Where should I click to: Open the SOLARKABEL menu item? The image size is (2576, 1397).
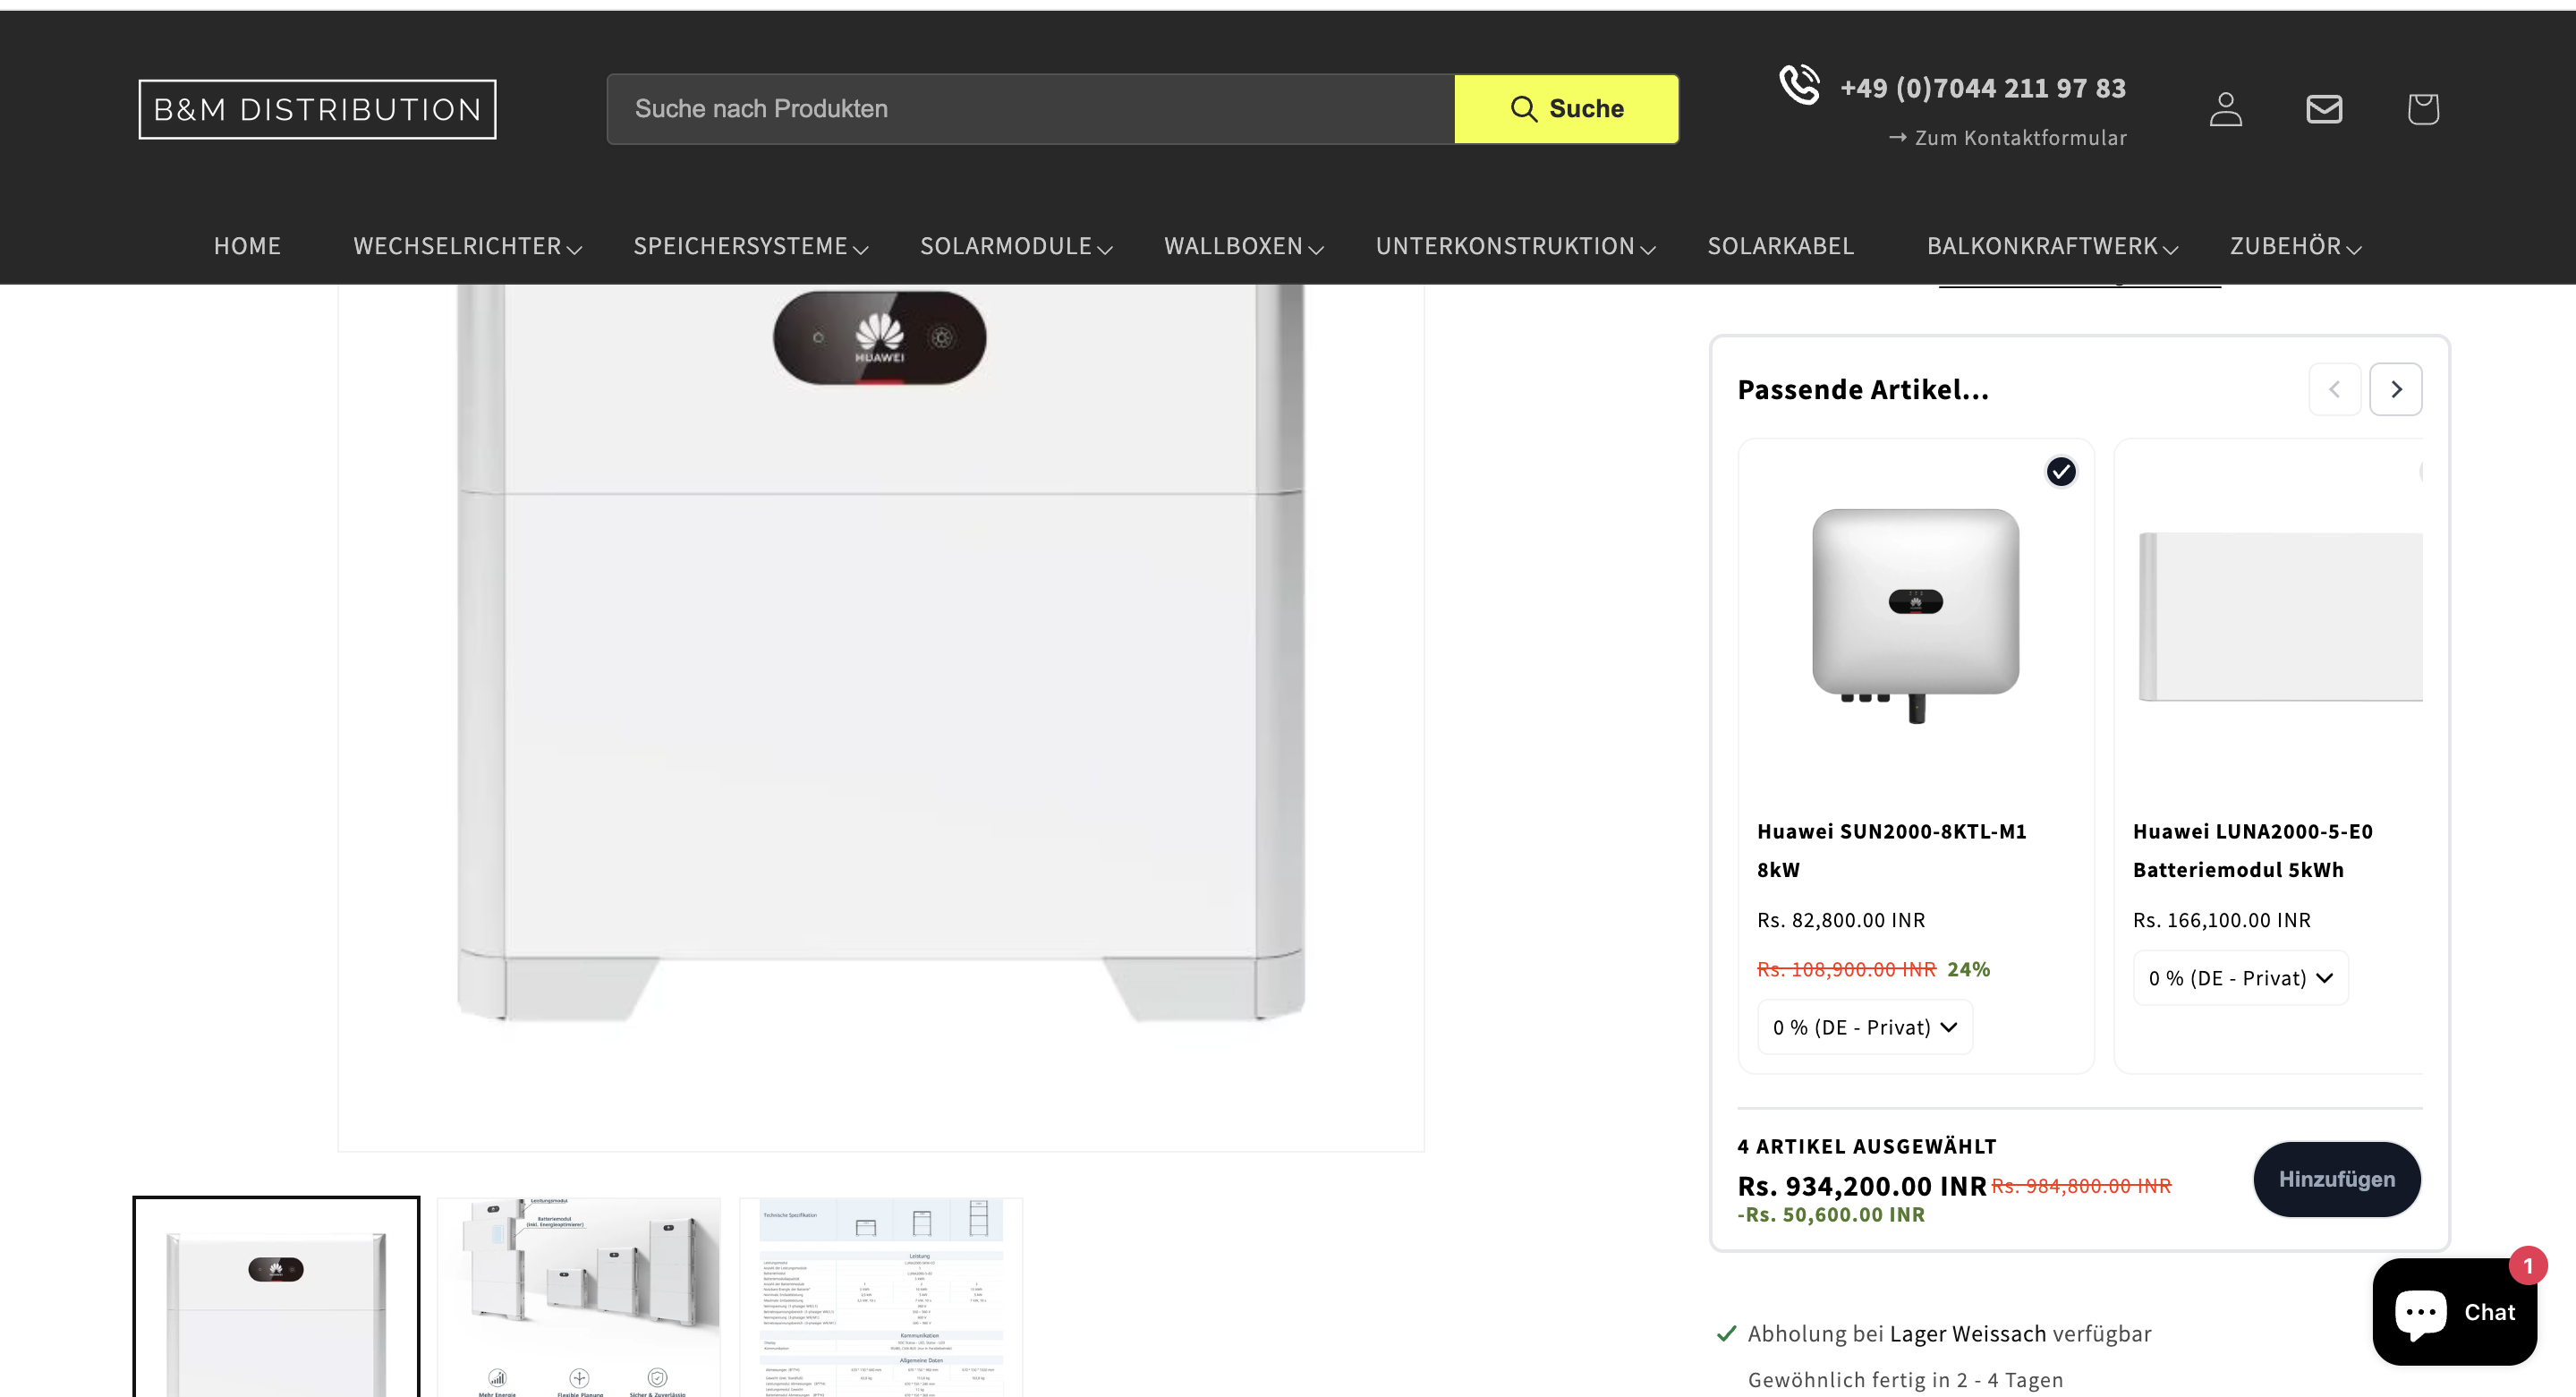click(x=1780, y=246)
